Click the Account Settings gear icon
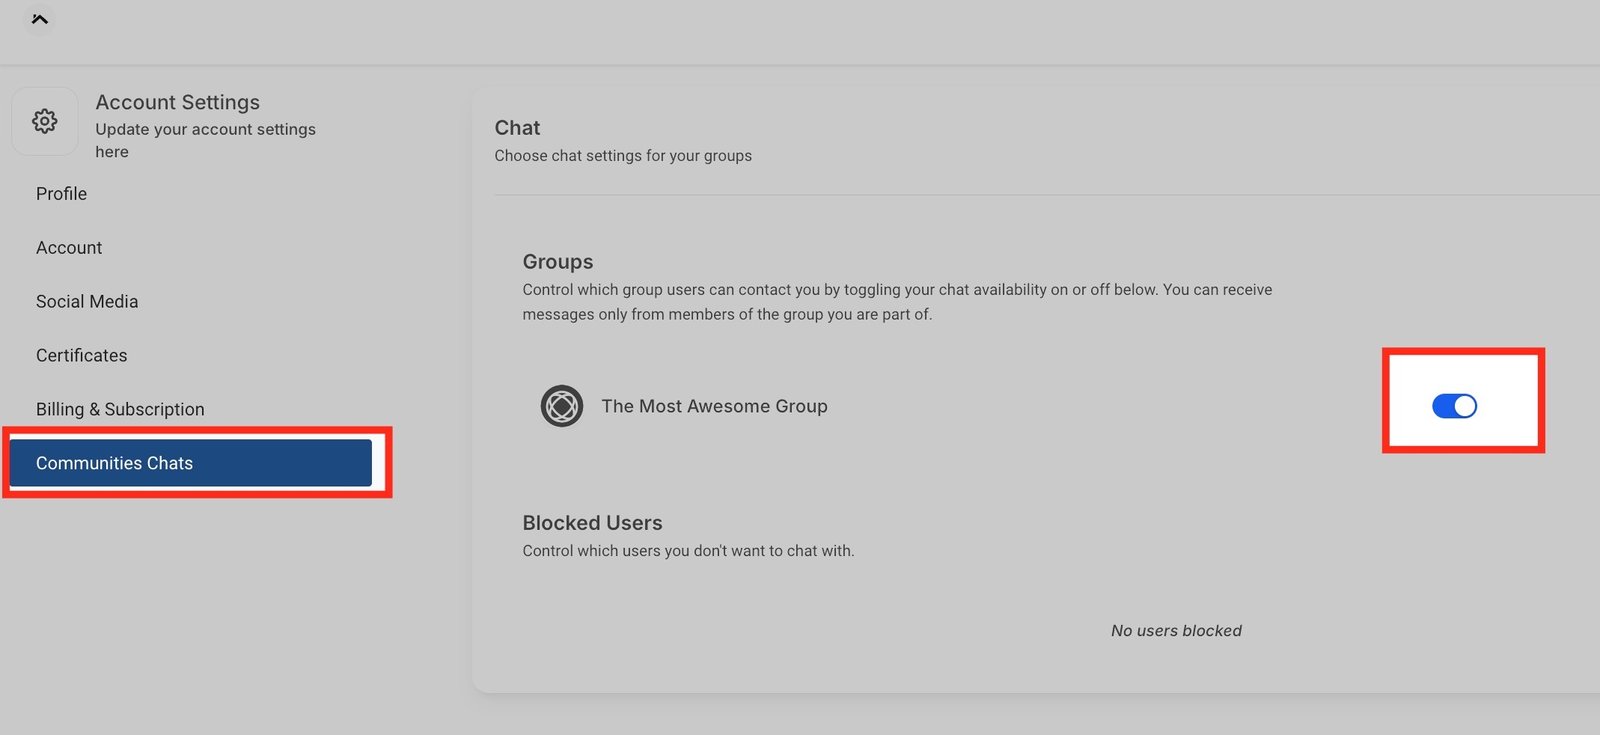 [x=45, y=121]
